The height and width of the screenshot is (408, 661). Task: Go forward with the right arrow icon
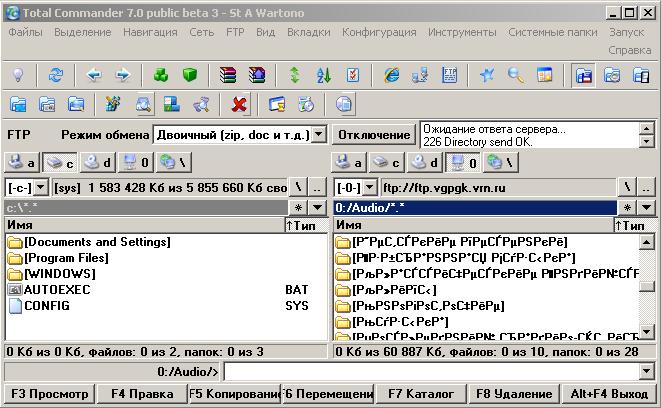point(123,75)
